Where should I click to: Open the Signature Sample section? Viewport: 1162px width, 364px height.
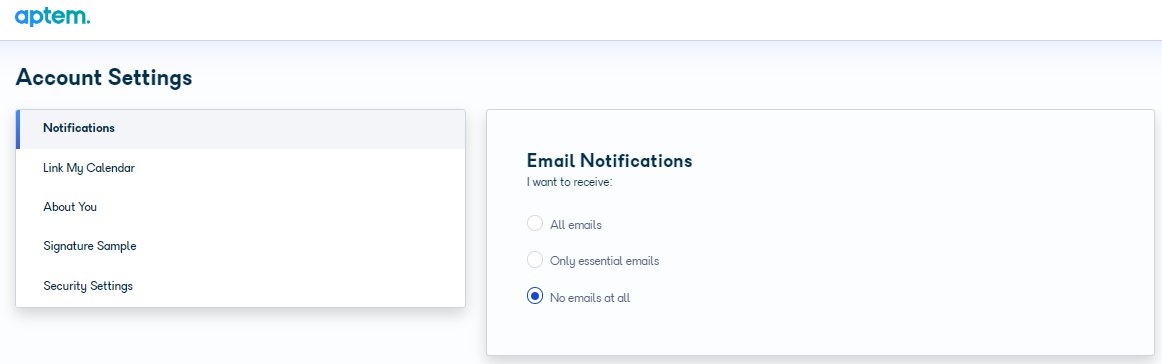click(241, 246)
